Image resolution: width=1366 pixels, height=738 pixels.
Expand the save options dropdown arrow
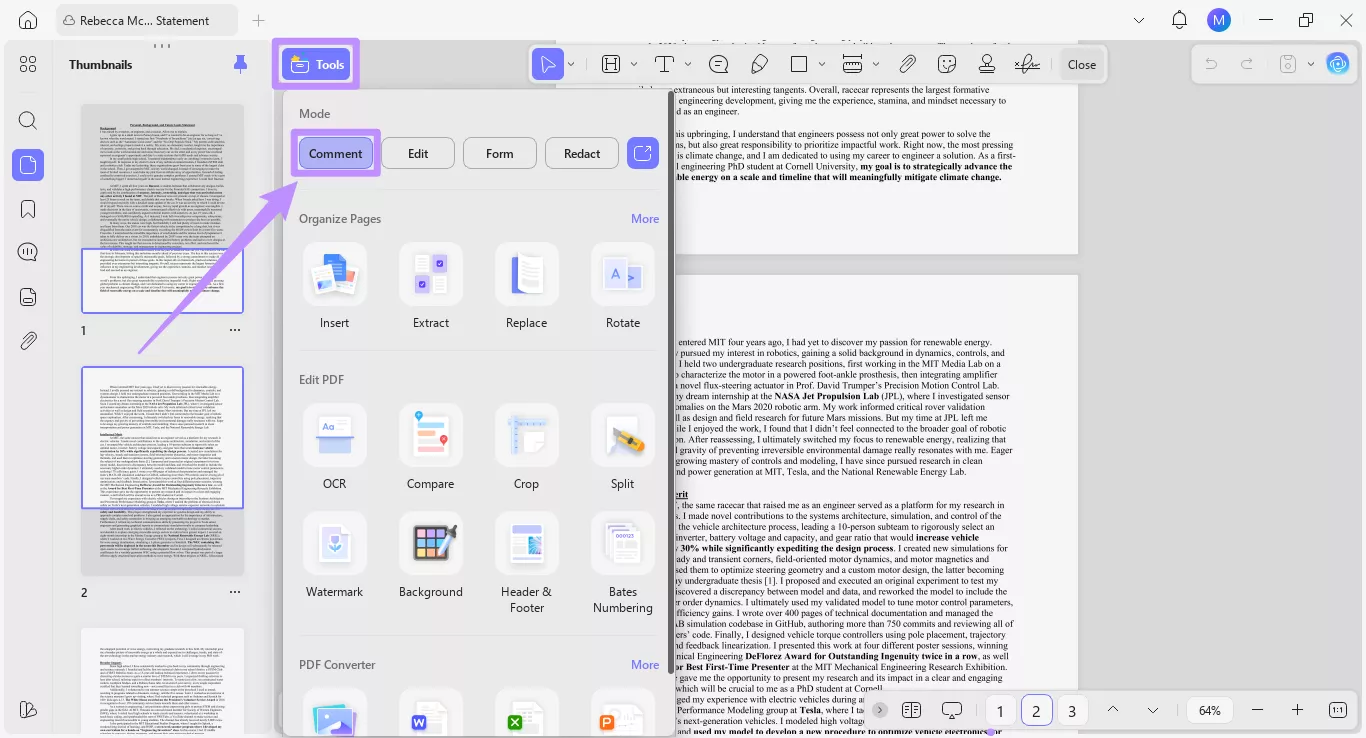(1311, 64)
